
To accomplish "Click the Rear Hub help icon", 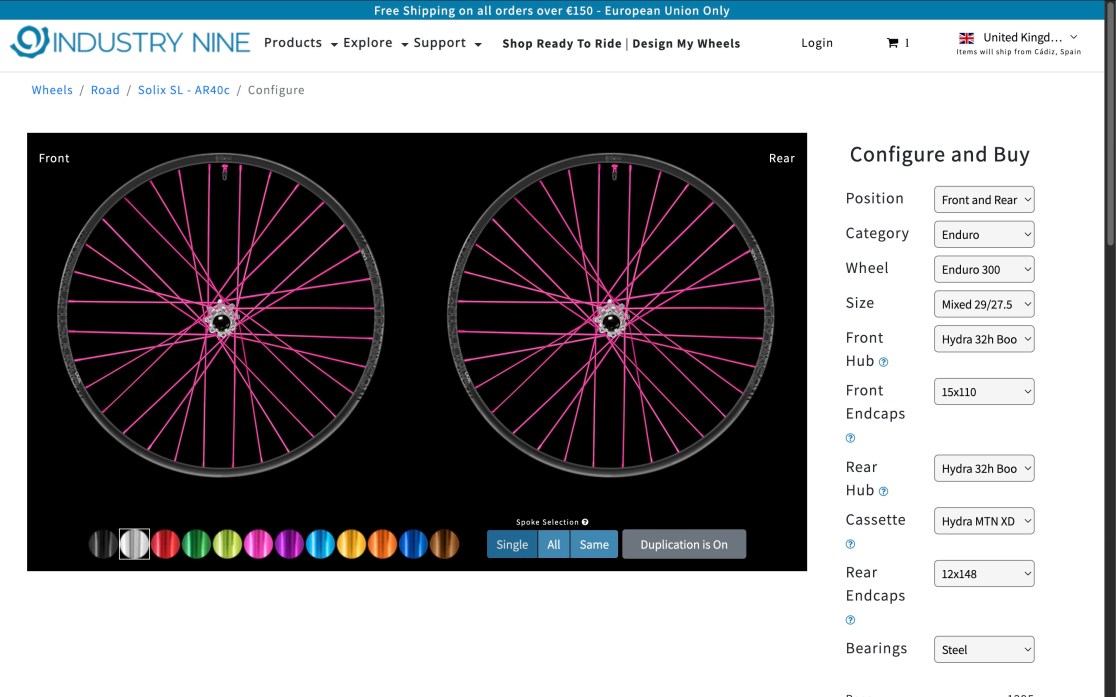I will [x=883, y=491].
